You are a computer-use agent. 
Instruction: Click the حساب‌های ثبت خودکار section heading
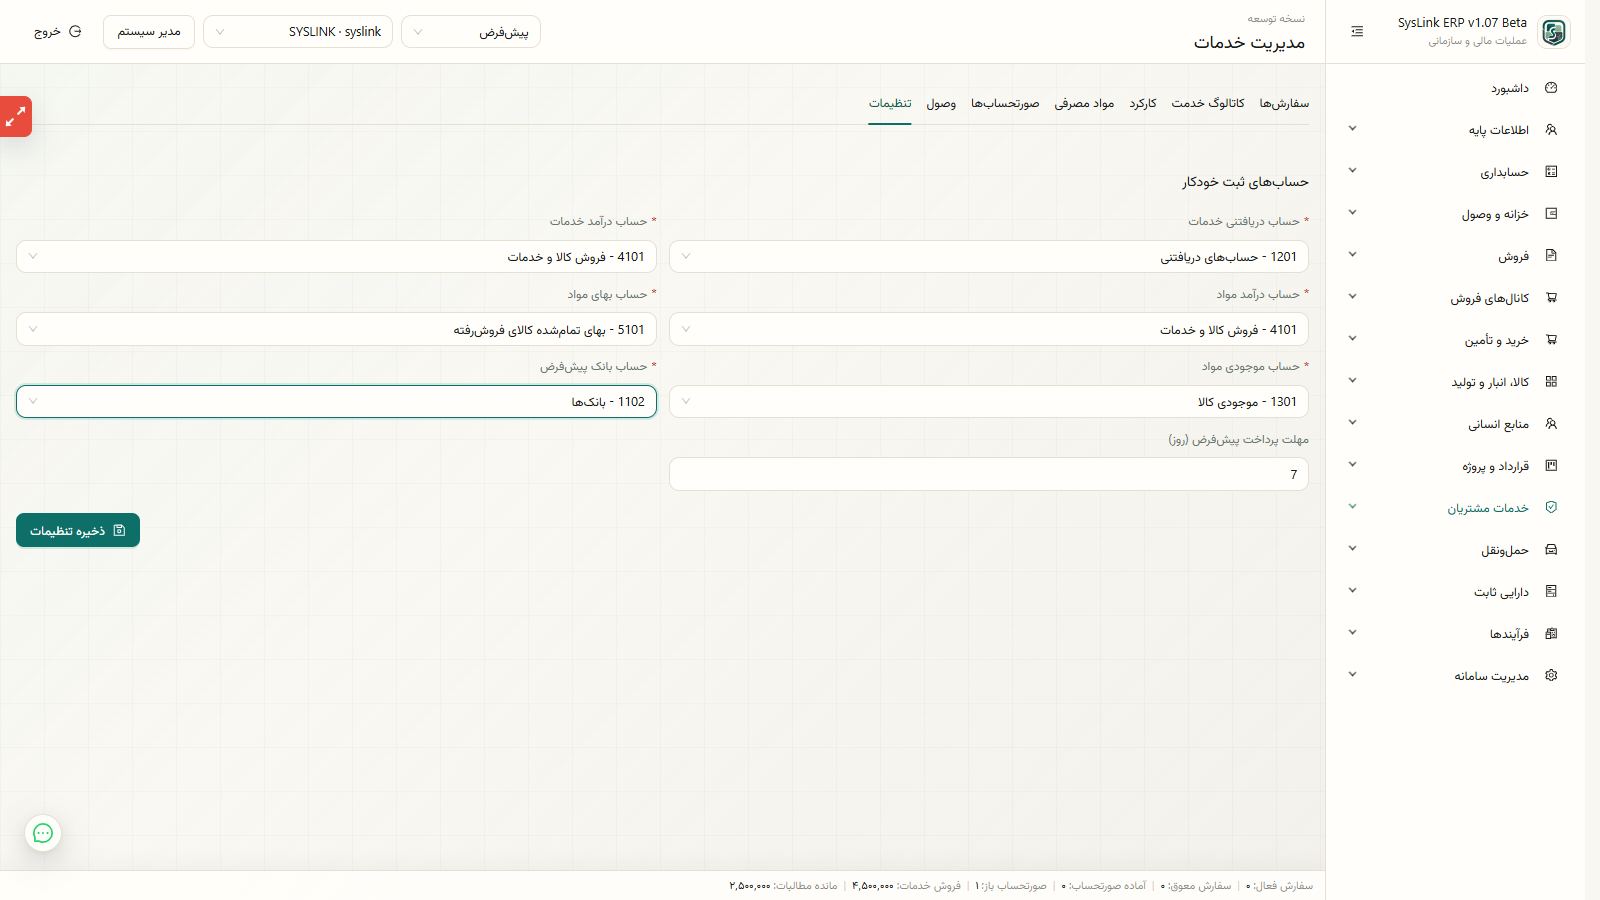(x=1245, y=182)
